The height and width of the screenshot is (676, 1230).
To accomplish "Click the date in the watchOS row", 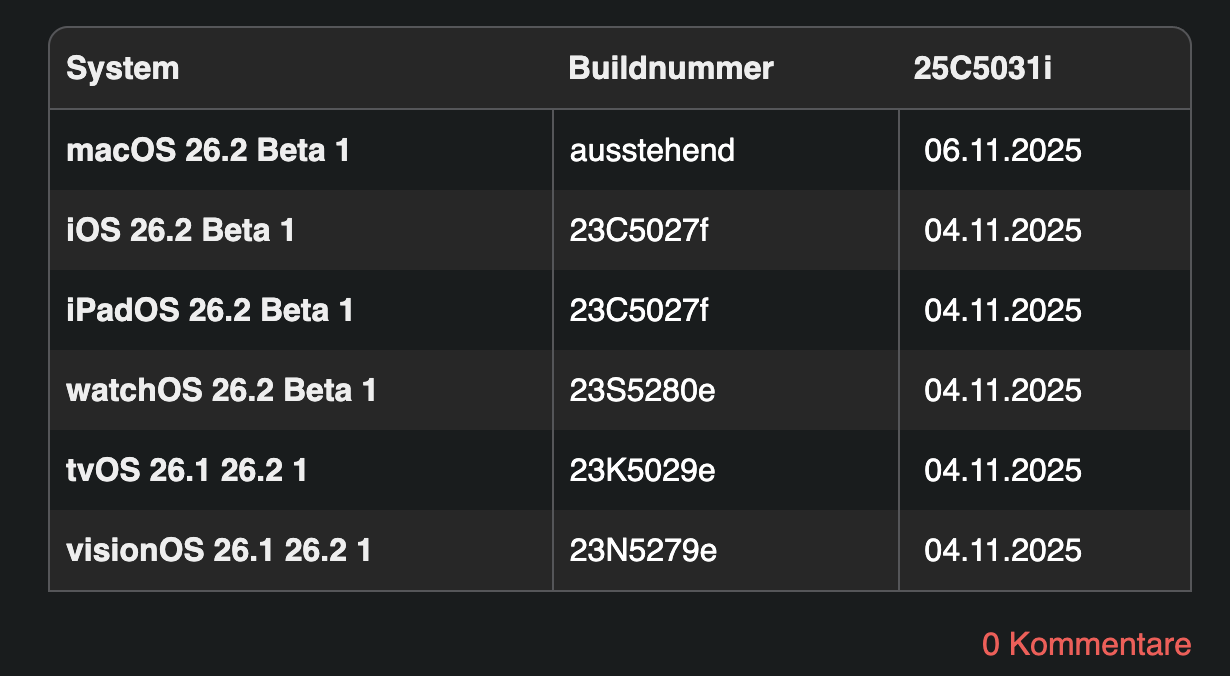I will pyautogui.click(x=1003, y=390).
